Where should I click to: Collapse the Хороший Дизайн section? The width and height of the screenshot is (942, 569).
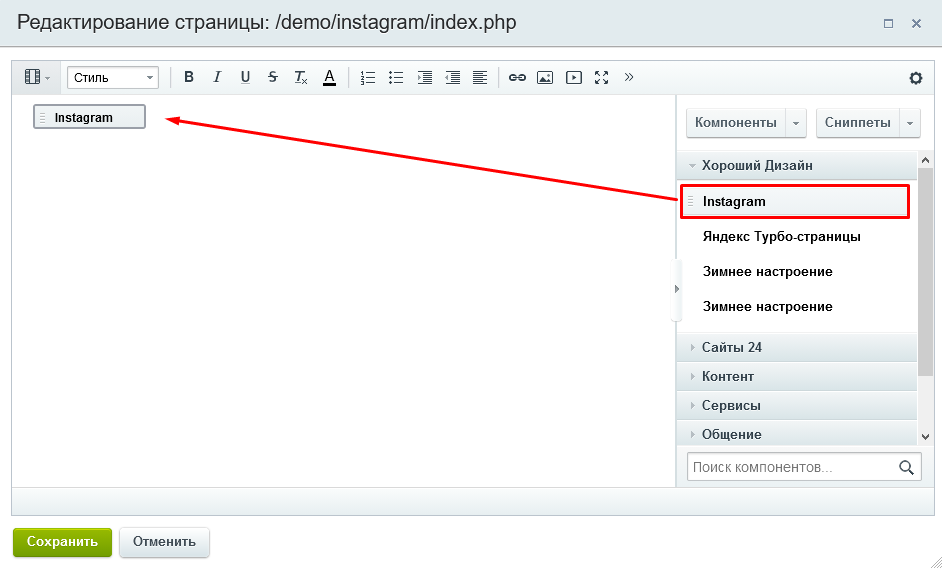(x=756, y=165)
